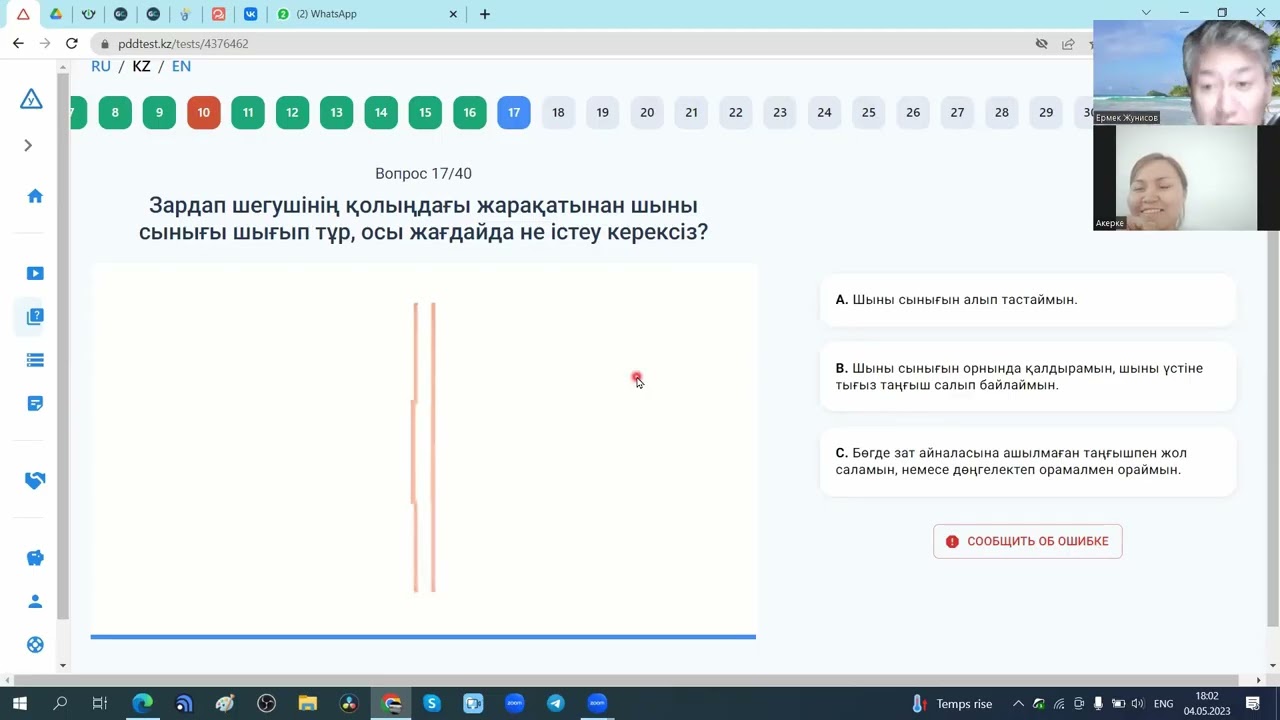Jump to question 23
Viewport: 1280px width, 720px height.
coord(780,112)
